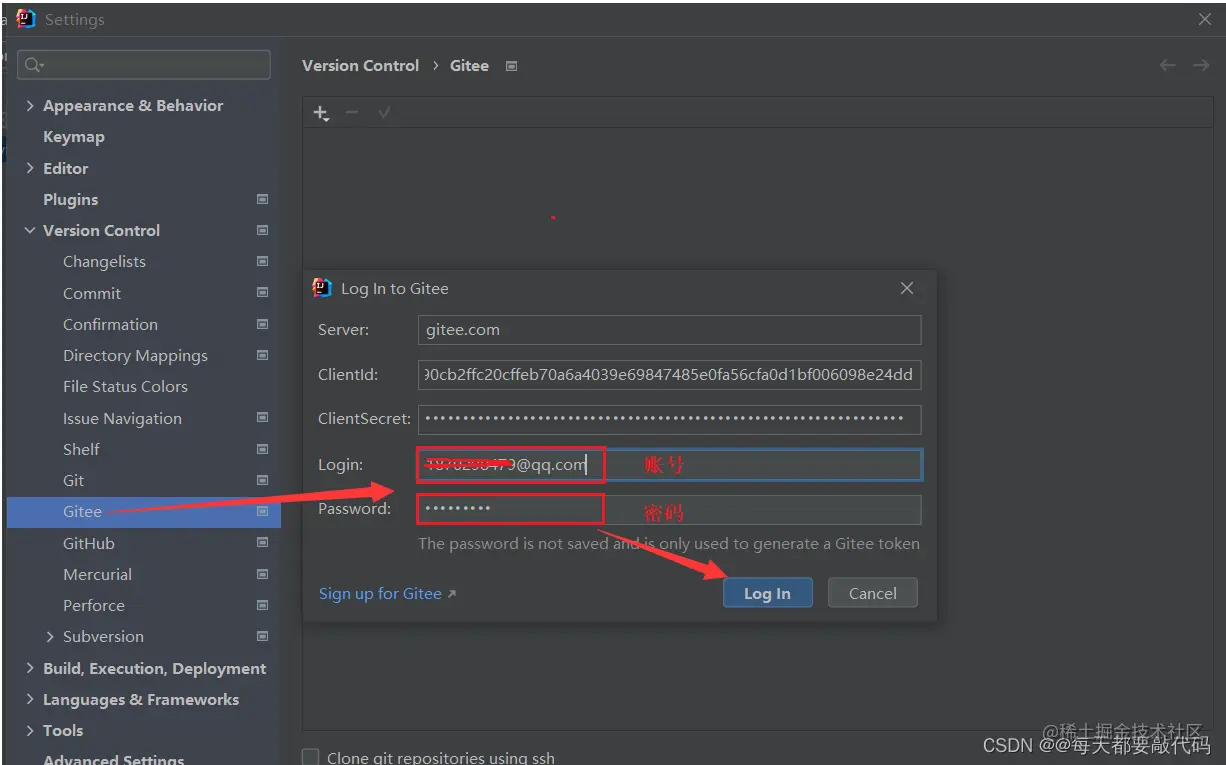Click the project icon next to Confirmation
The image size is (1226, 765).
(x=262, y=324)
